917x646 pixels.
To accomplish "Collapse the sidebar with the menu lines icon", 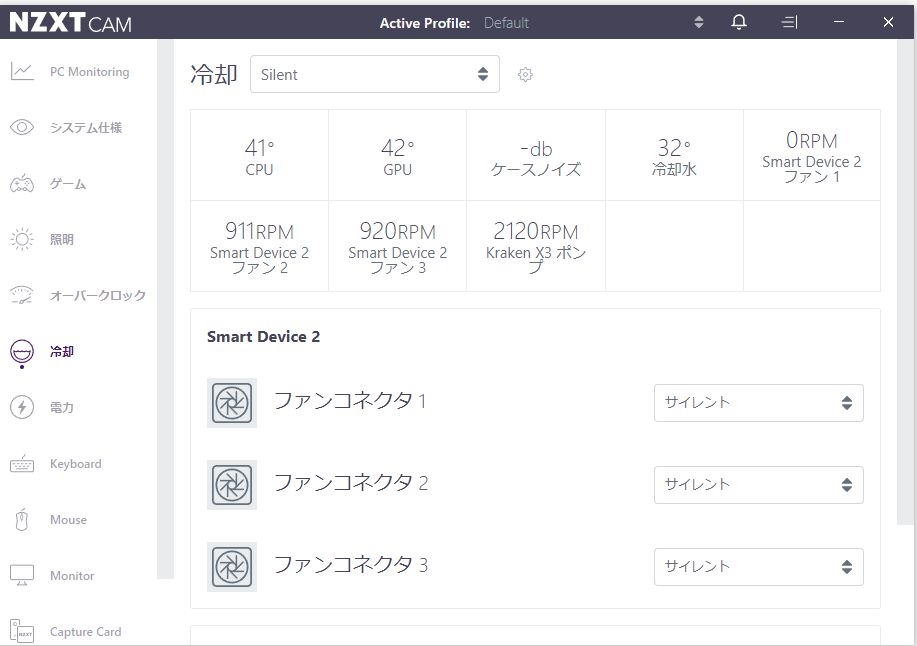I will 789,22.
